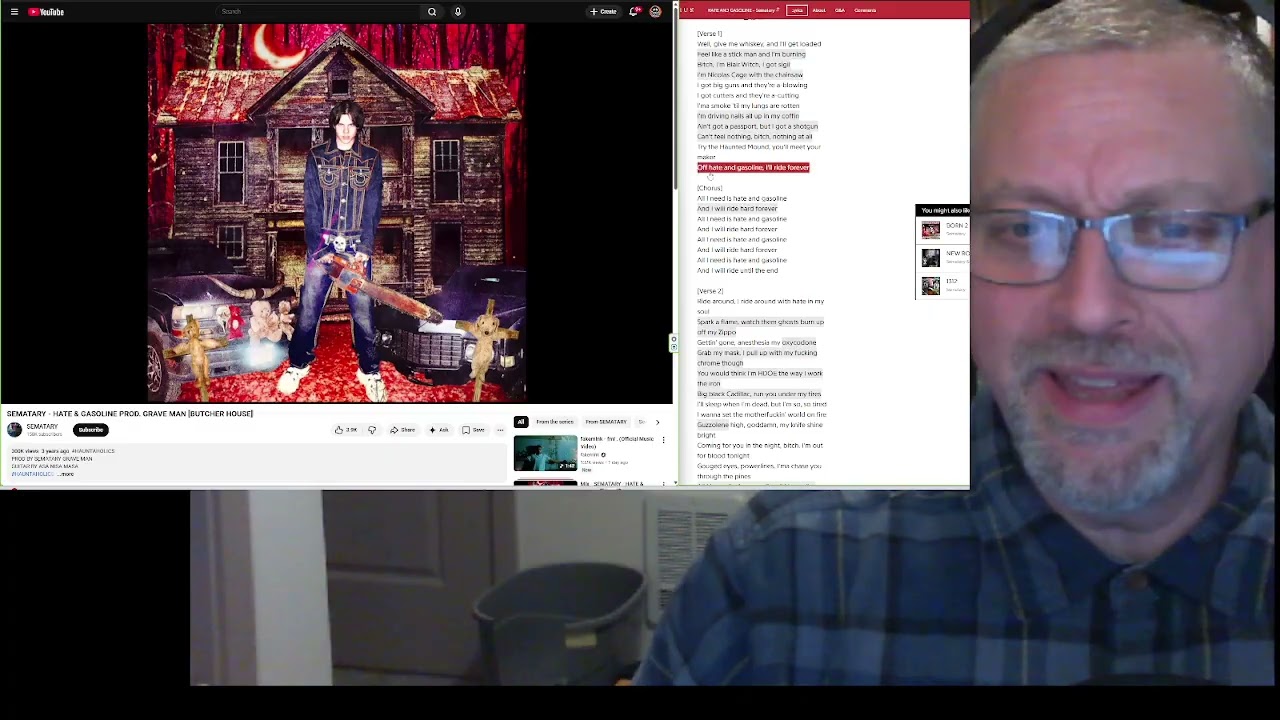
Task: Go to the YouTube home logo
Action: click(x=46, y=12)
